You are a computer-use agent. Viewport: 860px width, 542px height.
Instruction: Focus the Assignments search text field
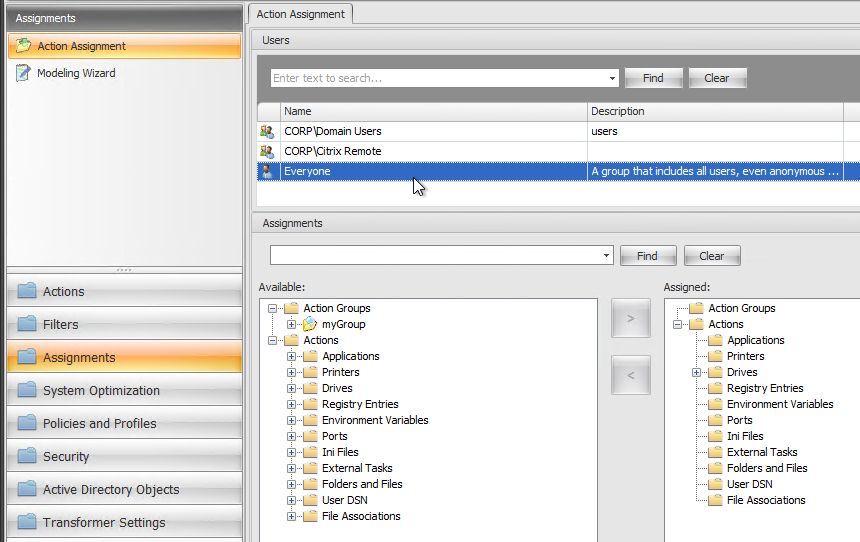click(435, 256)
